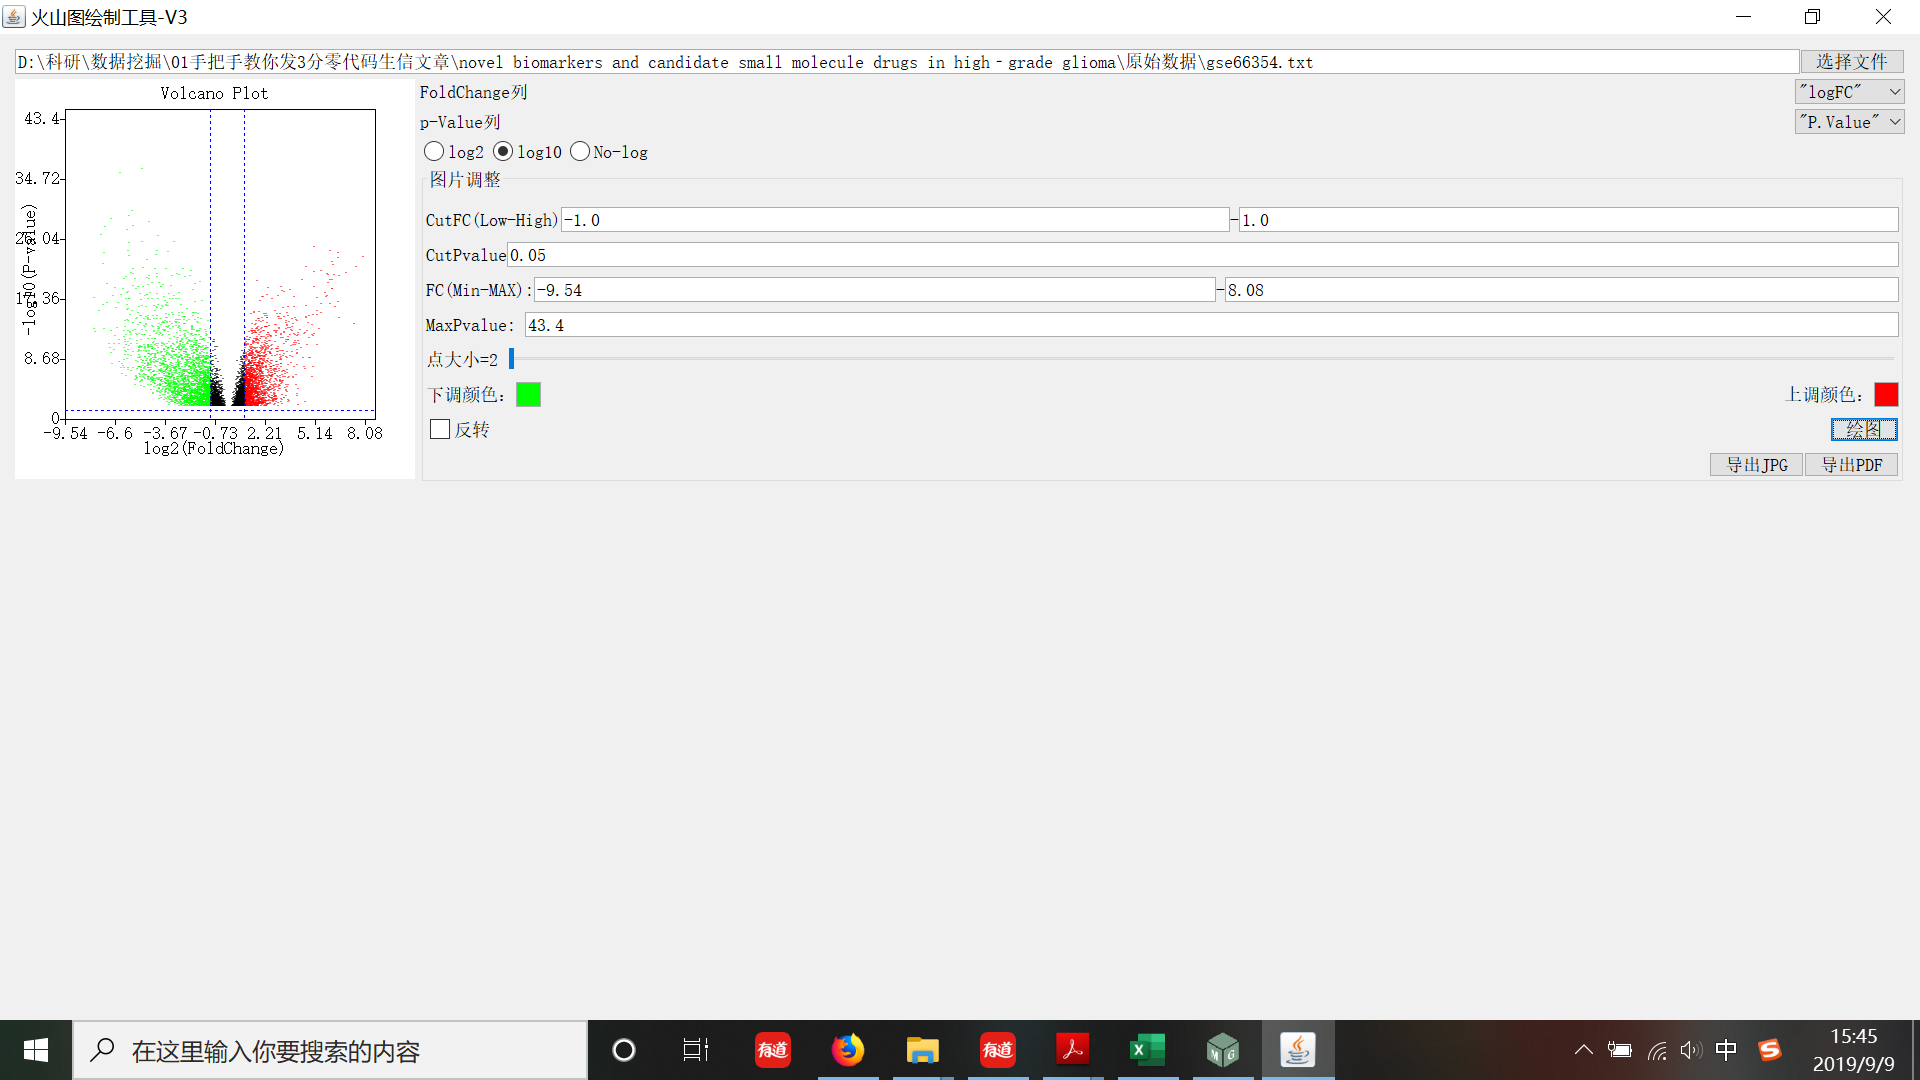This screenshot has height=1080, width=1920.
Task: Click the 导出PDF export button
Action: click(1851, 465)
